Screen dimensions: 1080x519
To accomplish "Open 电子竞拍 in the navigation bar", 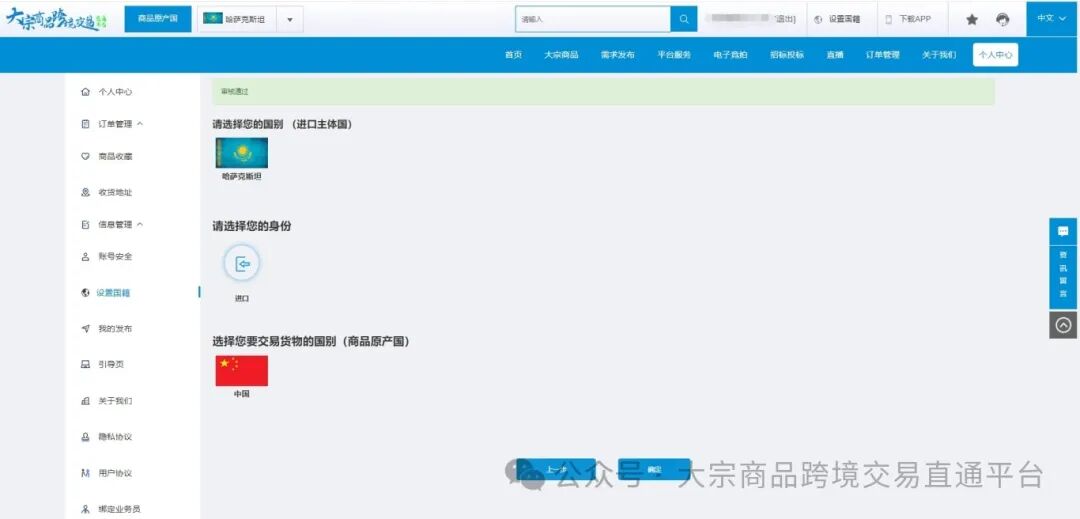I will 730,55.
